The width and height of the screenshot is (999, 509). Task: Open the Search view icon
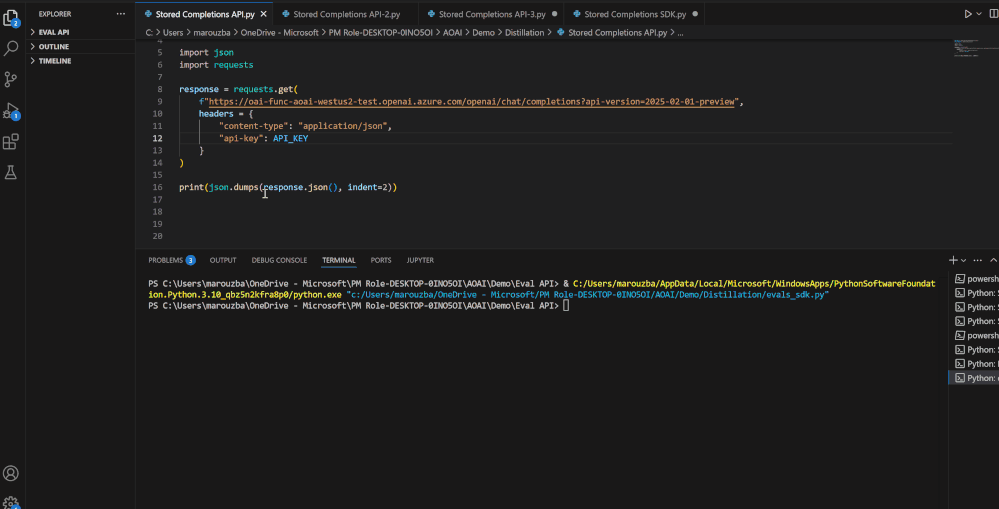click(11, 48)
